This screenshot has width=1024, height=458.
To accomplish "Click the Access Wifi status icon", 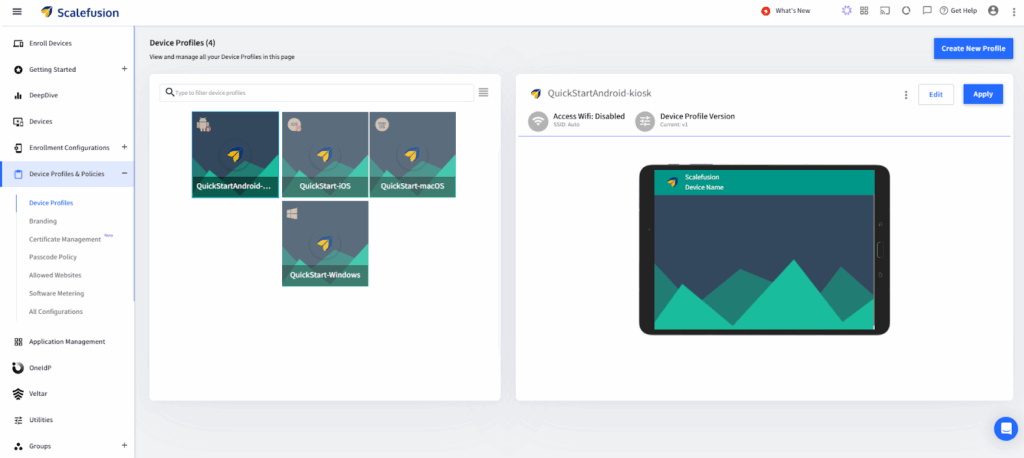I will coord(538,121).
